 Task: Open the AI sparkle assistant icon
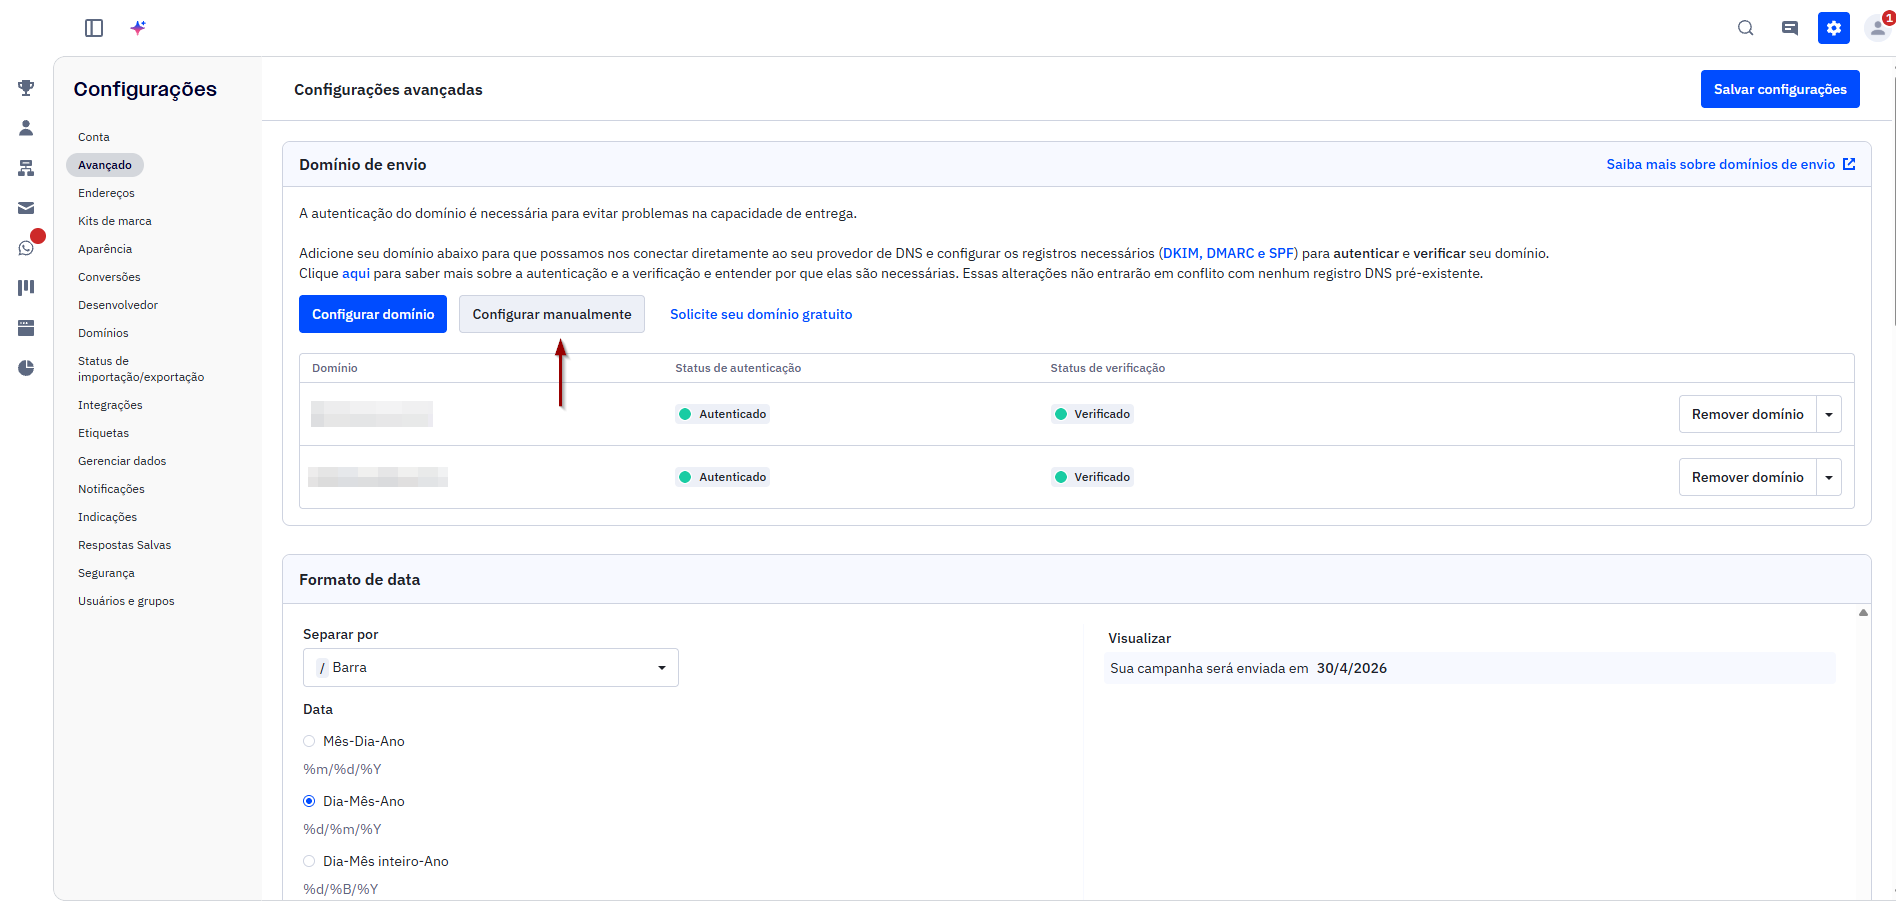tap(138, 28)
